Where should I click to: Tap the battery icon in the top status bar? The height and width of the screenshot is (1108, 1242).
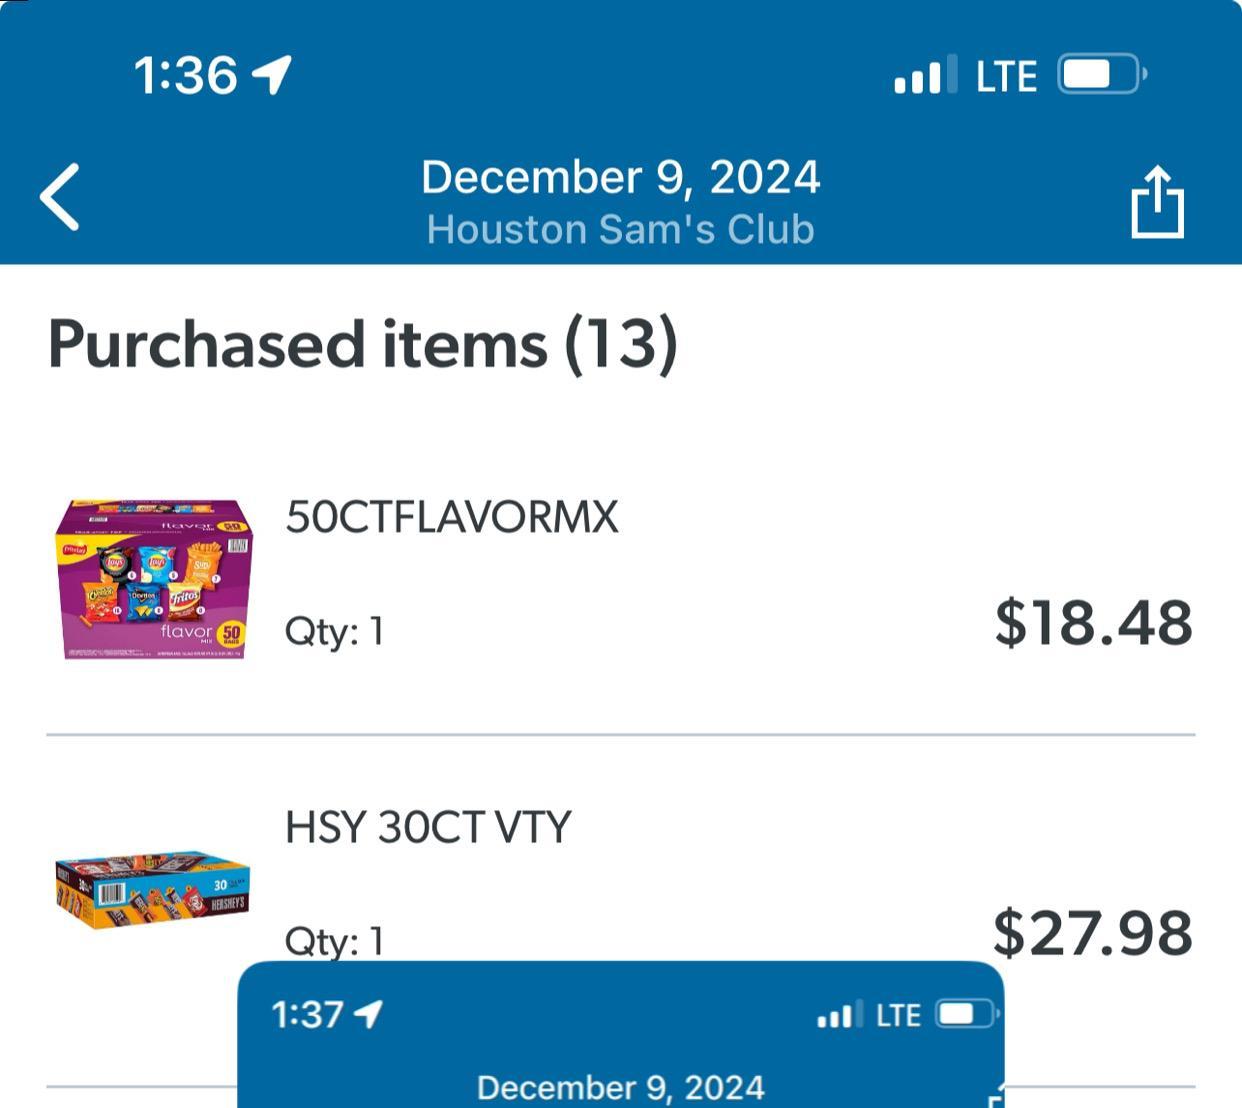[1101, 75]
